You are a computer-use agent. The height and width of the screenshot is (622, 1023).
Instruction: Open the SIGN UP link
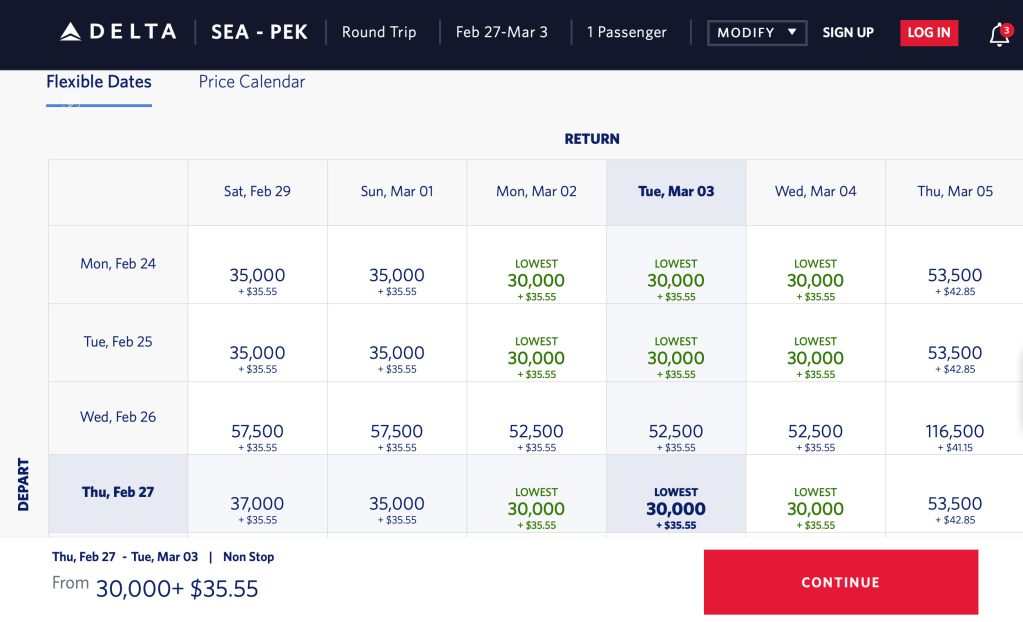click(848, 32)
